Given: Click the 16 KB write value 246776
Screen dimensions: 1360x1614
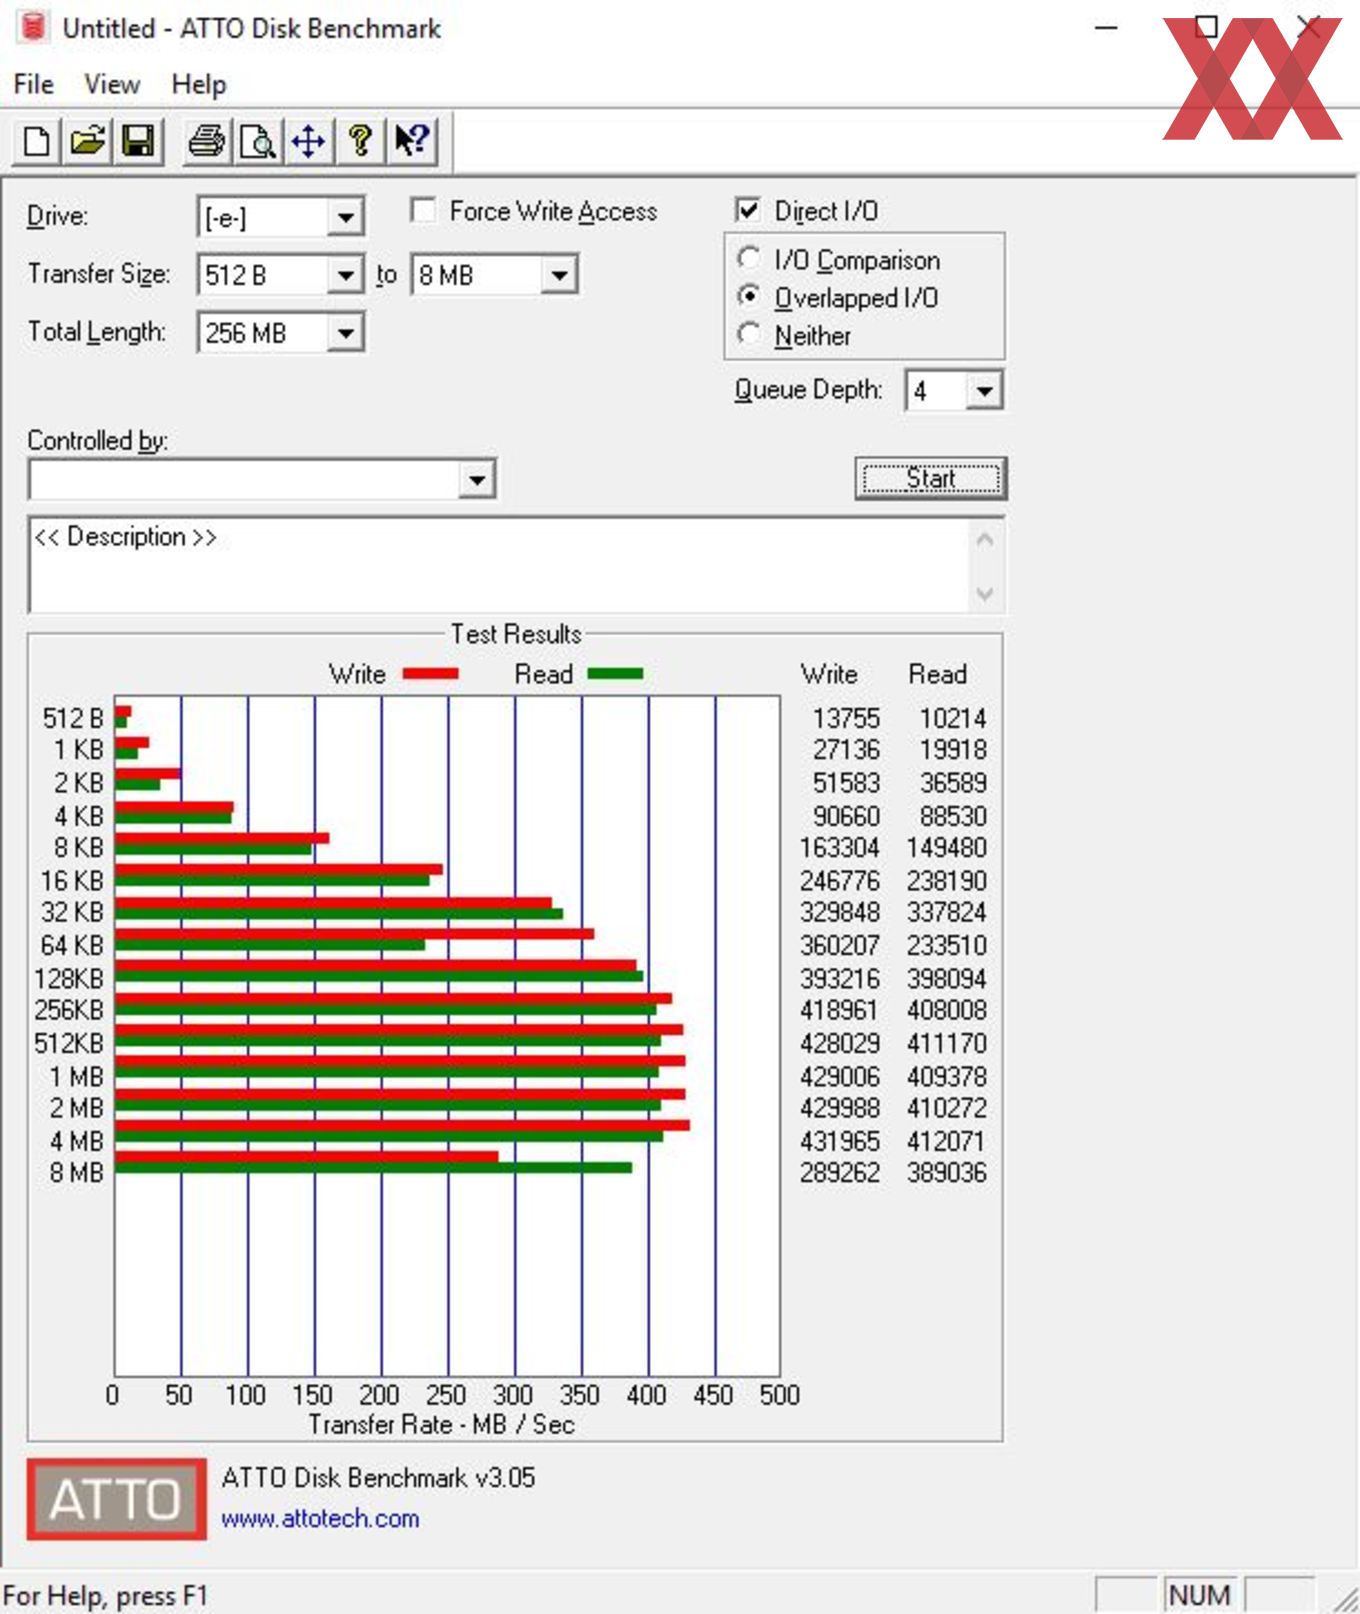Looking at the screenshot, I should click(840, 880).
